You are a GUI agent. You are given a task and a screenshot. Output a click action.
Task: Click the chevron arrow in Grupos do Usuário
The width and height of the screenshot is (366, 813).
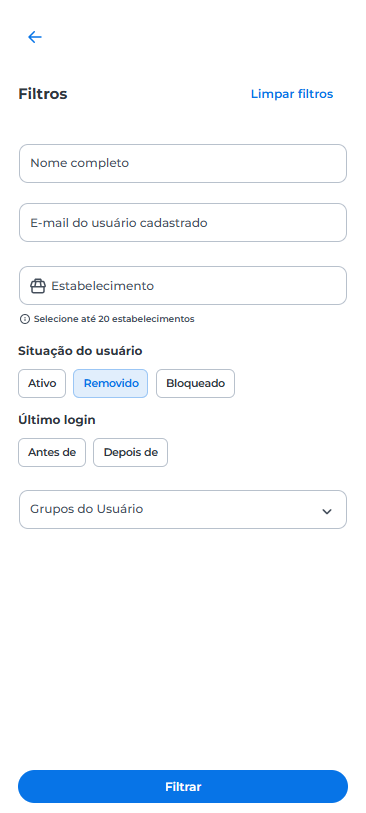[327, 511]
